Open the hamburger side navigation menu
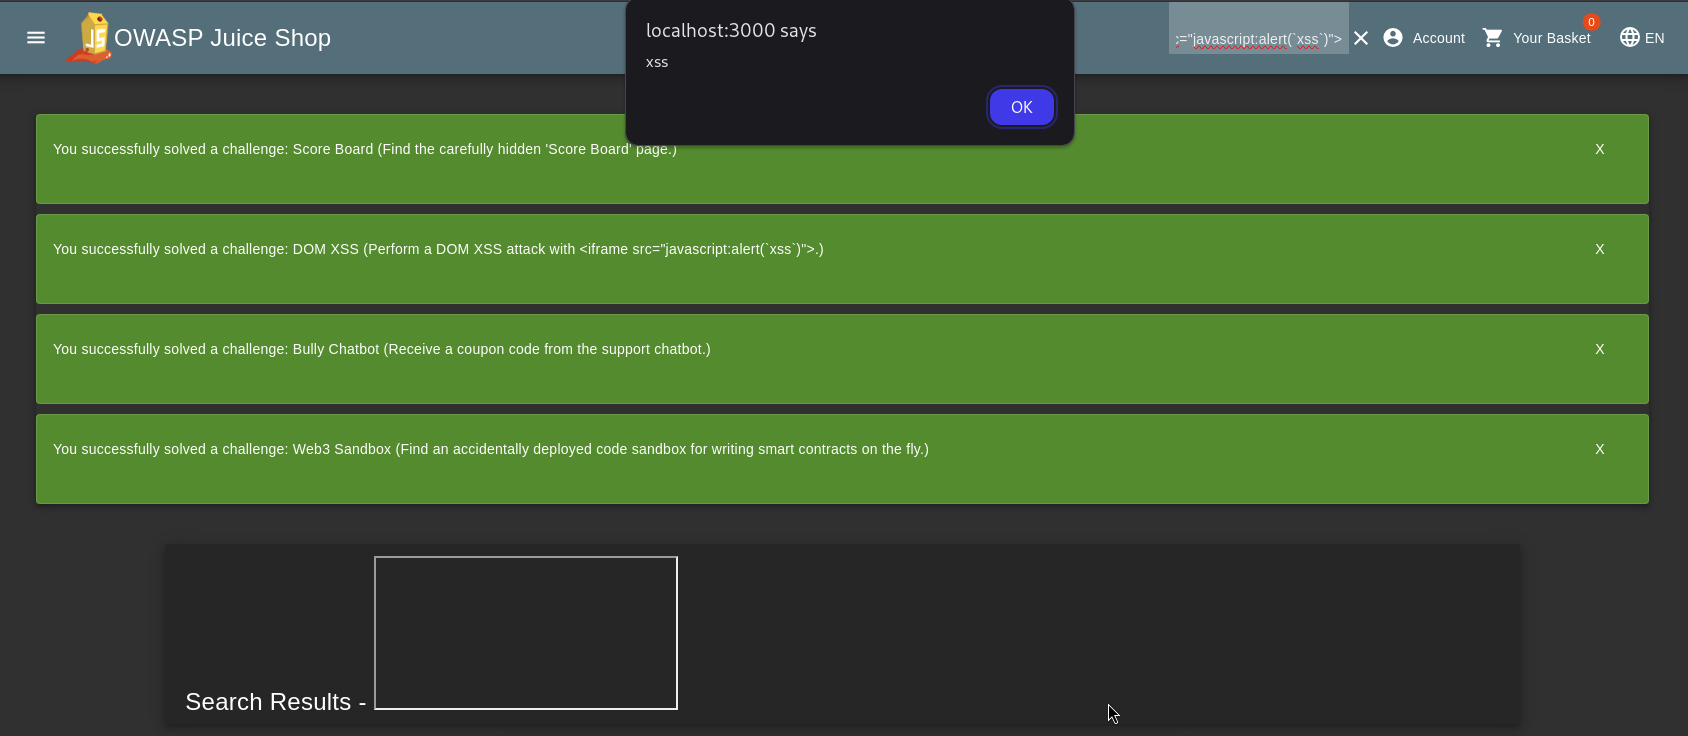Viewport: 1688px width, 736px height. point(36,38)
